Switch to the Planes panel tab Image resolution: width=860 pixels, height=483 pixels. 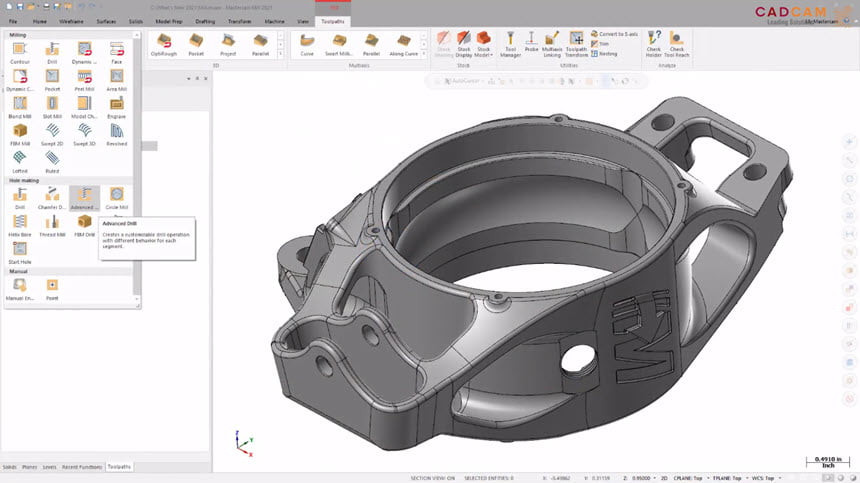29,467
